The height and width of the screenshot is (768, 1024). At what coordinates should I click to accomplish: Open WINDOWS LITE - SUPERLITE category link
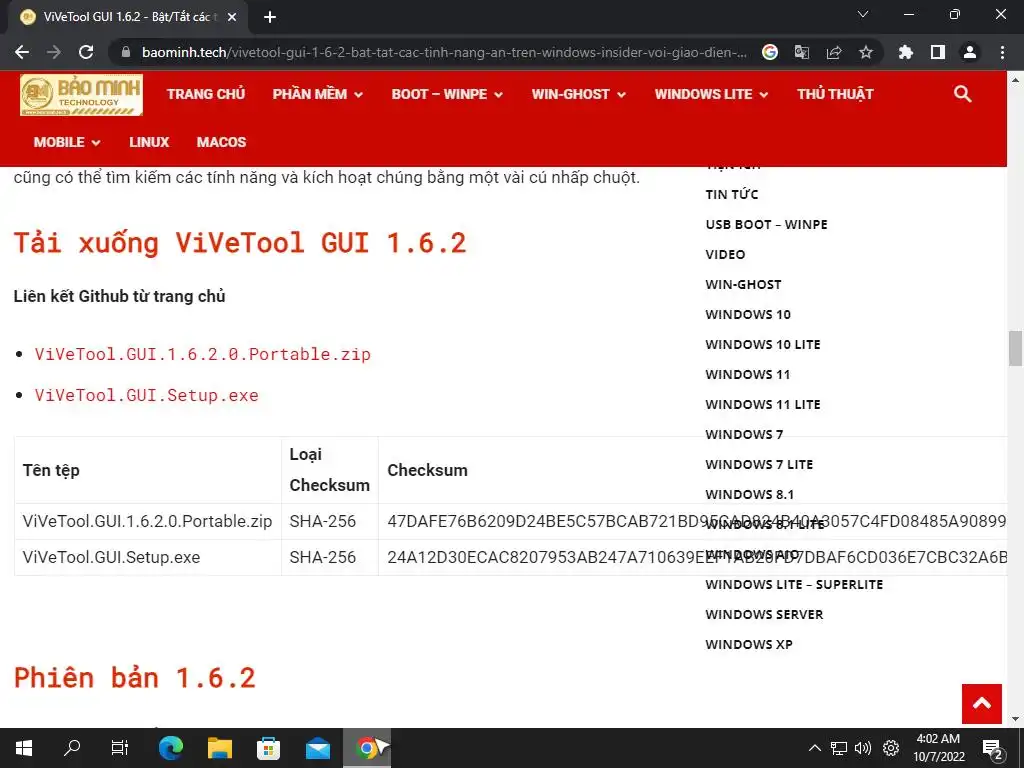[794, 584]
